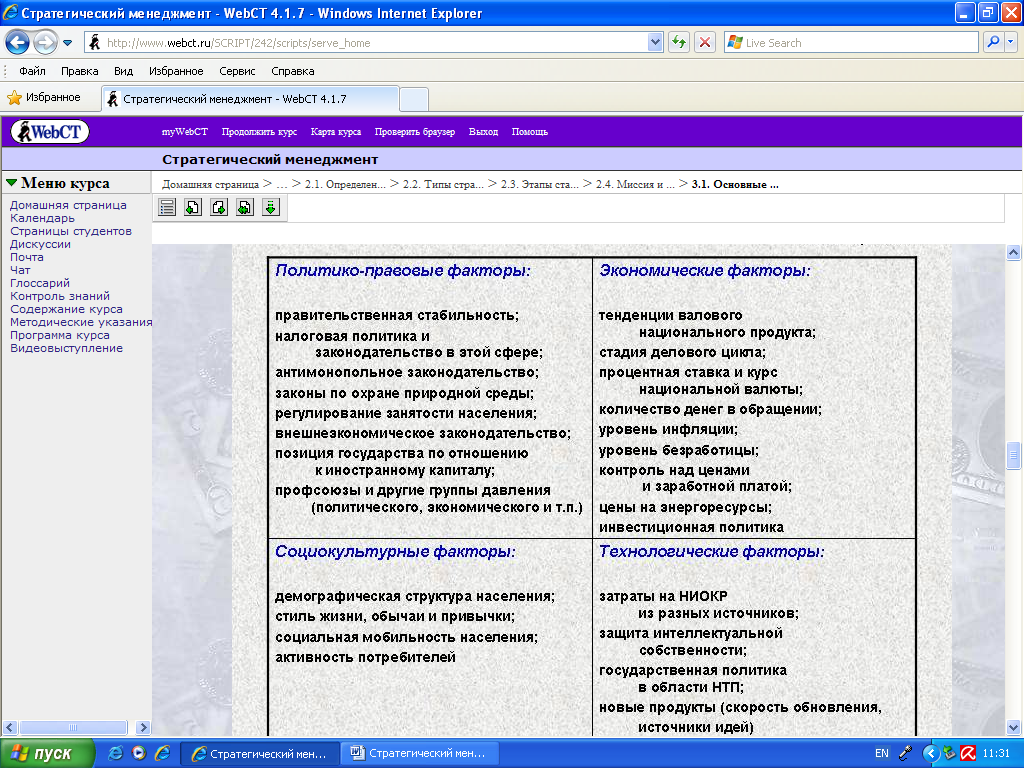This screenshot has width=1024, height=768.
Task: Open the Avira antivirus tray icon
Action: 968,753
